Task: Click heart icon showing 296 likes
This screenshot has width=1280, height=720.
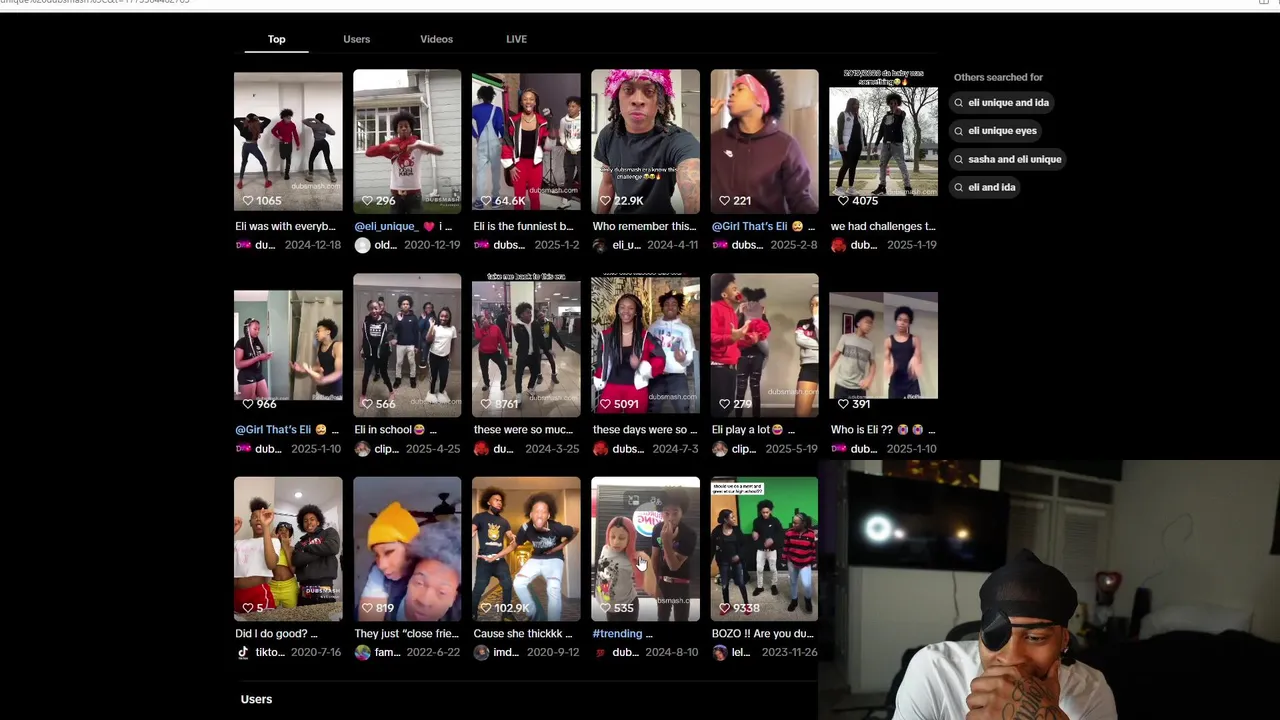Action: pyautogui.click(x=367, y=200)
